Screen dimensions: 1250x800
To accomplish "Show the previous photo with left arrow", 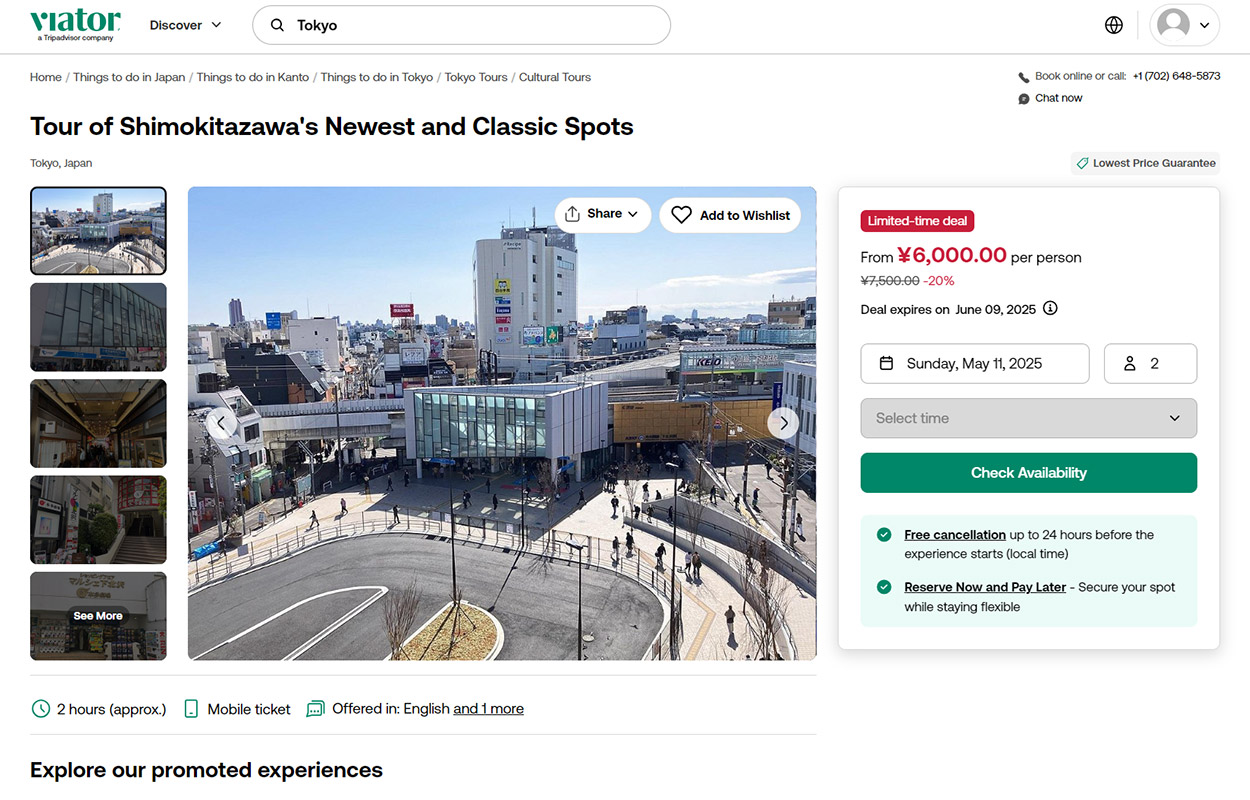I will click(221, 423).
